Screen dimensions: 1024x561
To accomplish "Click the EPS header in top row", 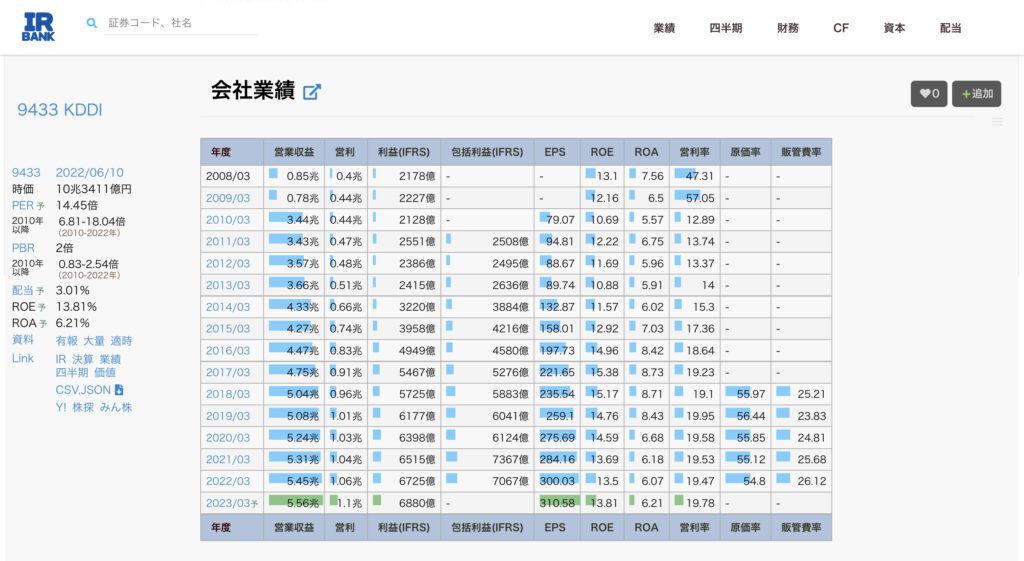I will pyautogui.click(x=555, y=152).
